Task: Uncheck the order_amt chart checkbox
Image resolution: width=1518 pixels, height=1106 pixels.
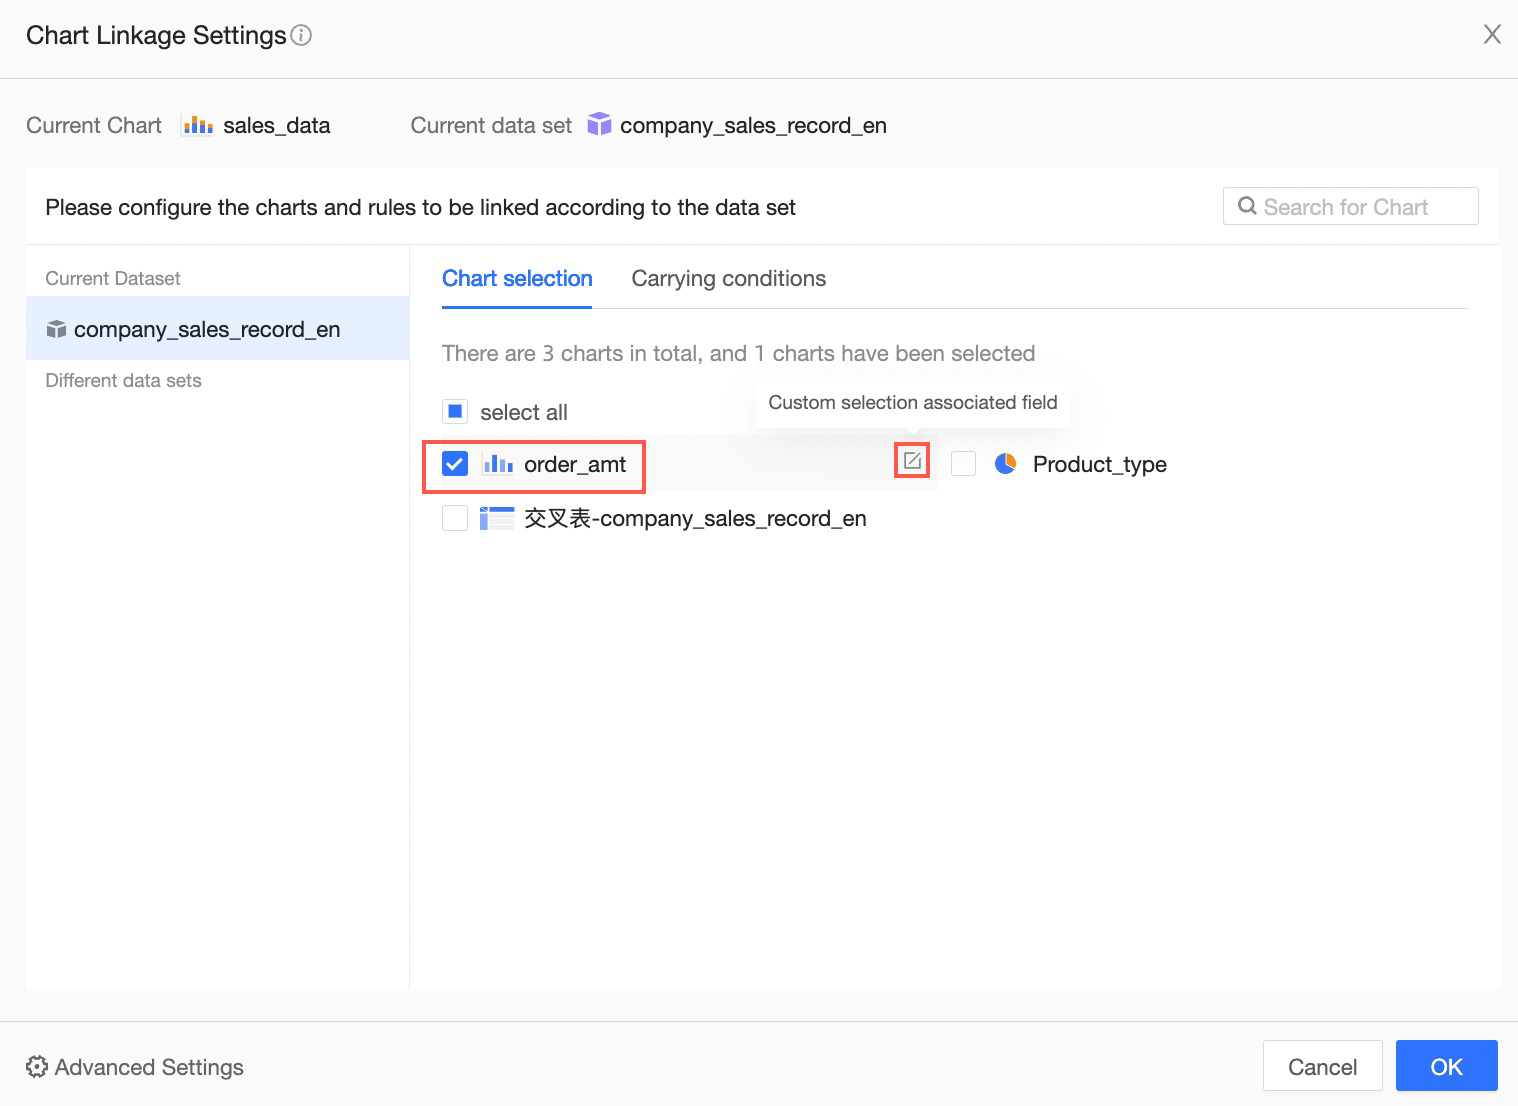Action: 455,464
